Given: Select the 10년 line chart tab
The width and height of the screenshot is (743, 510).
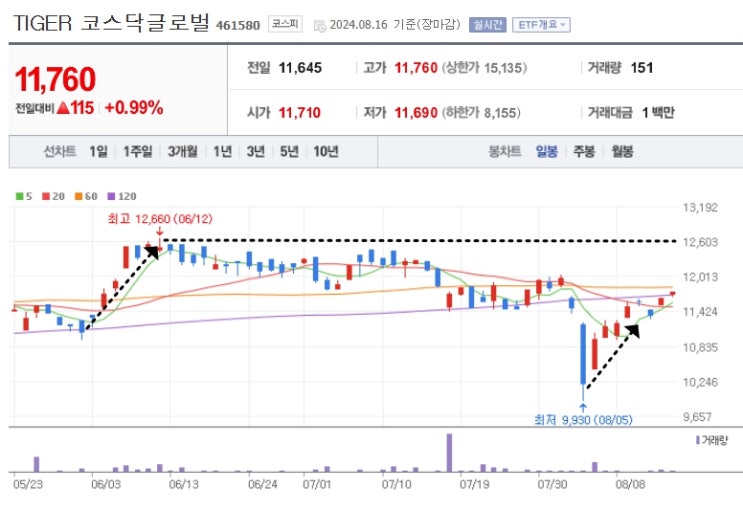Looking at the screenshot, I should 326,152.
